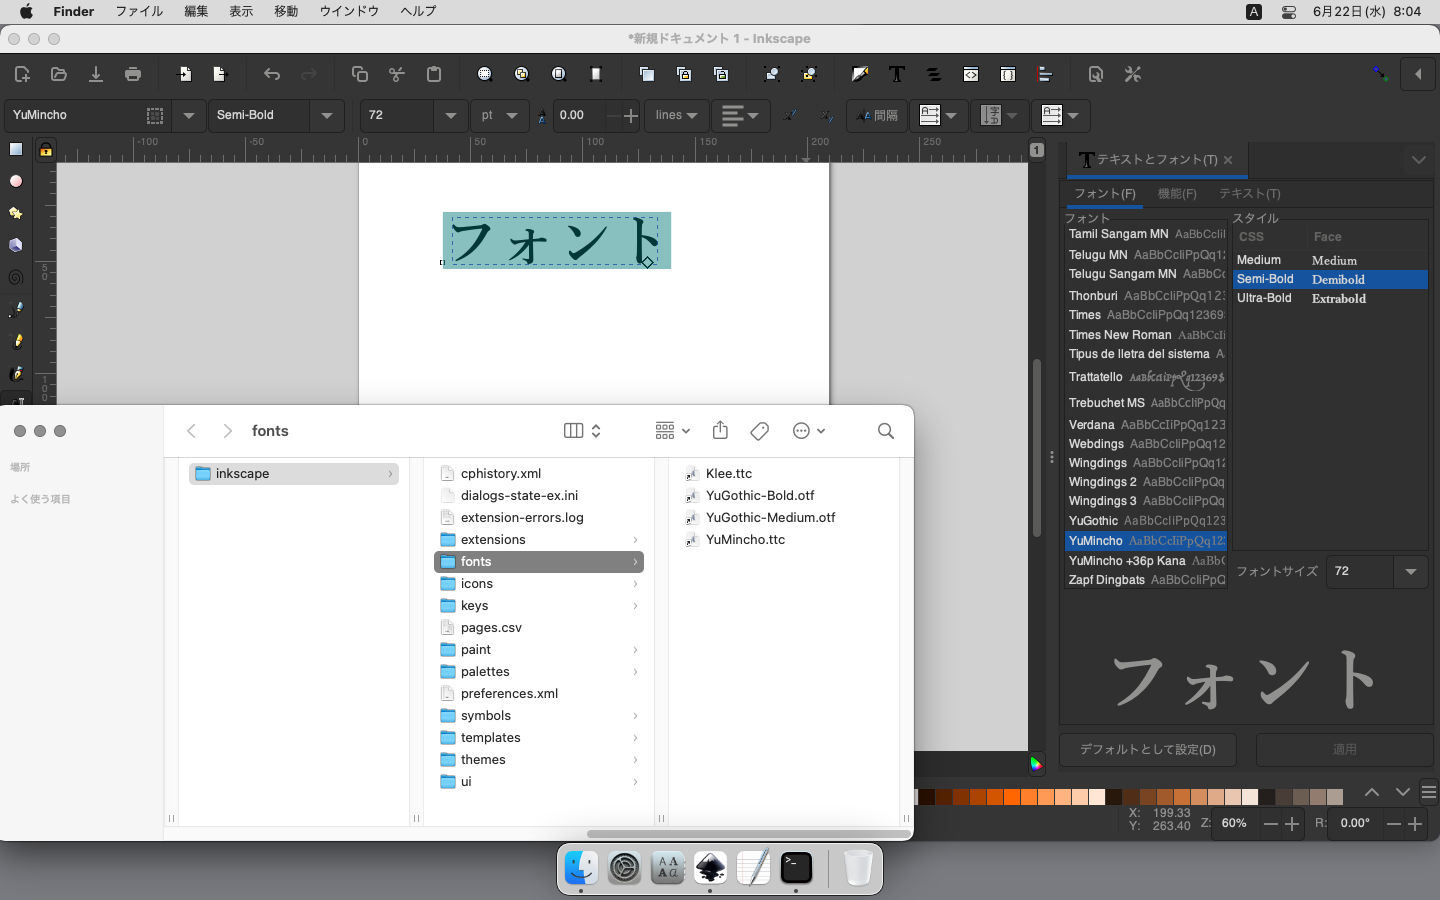Click the Undo arrow in the toolbar
The image size is (1440, 900).
point(272,74)
